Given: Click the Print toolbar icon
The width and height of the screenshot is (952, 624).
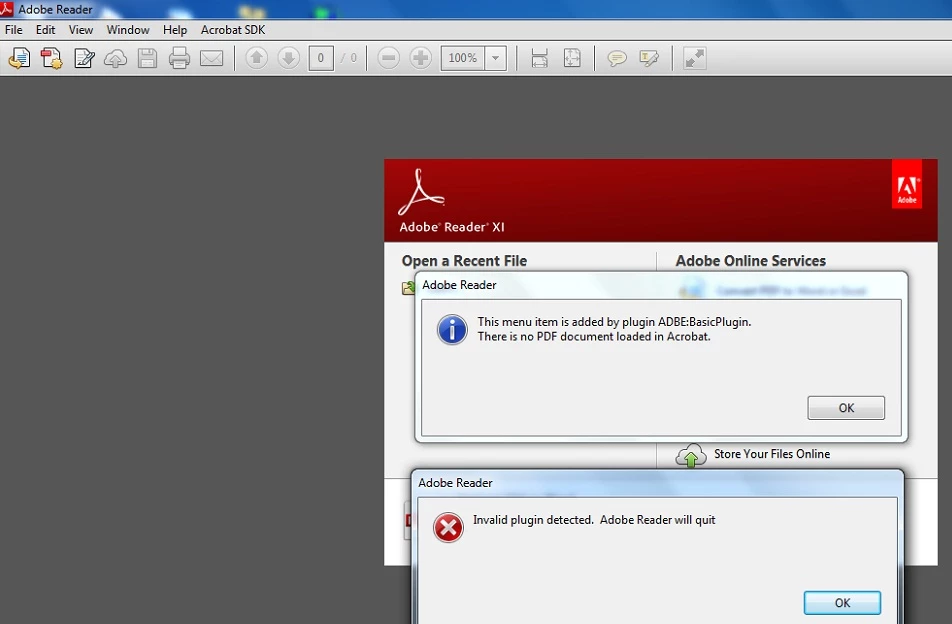Looking at the screenshot, I should 179,58.
